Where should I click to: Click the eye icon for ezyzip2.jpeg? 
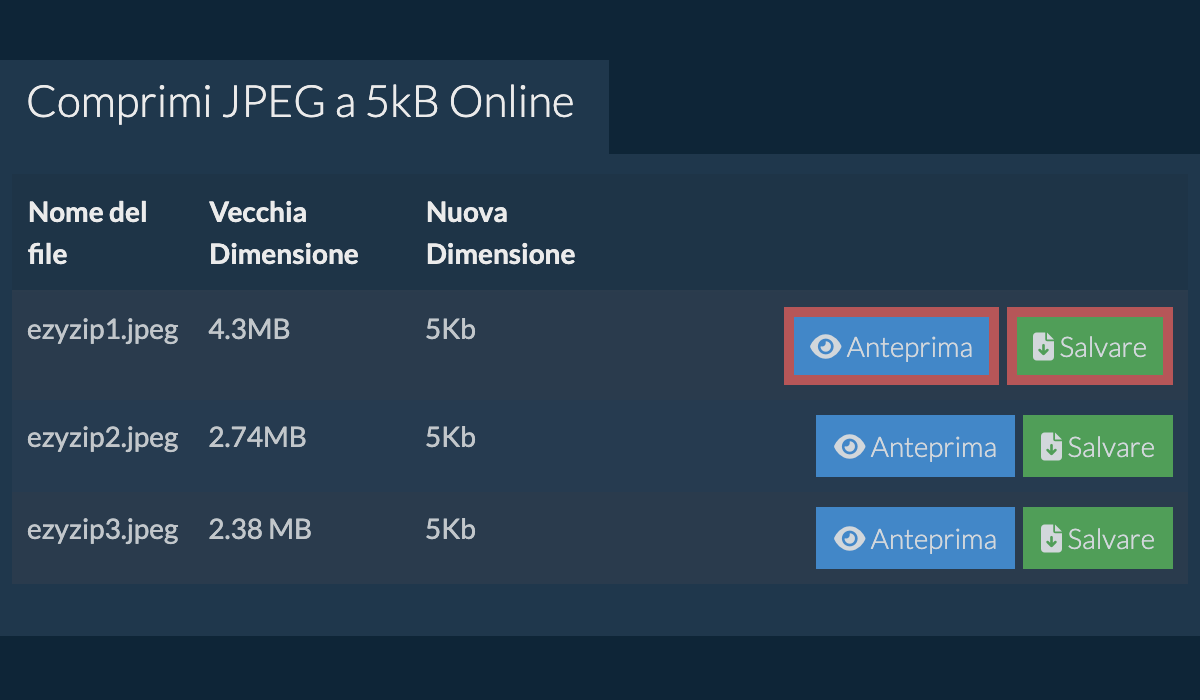[x=849, y=447]
